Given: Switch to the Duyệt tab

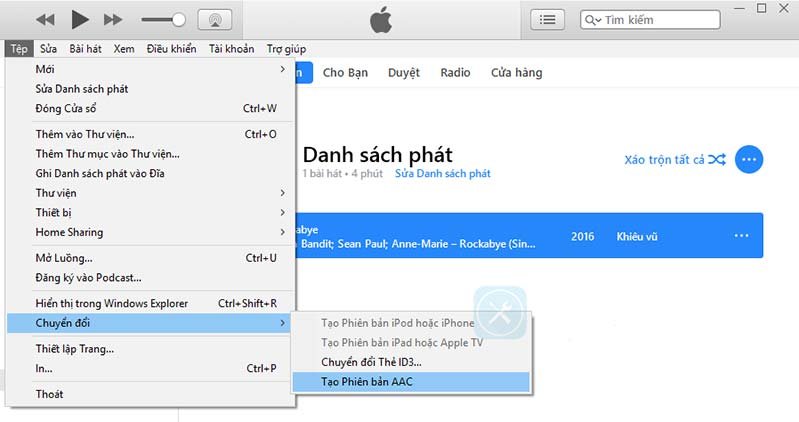Looking at the screenshot, I should click(x=404, y=73).
